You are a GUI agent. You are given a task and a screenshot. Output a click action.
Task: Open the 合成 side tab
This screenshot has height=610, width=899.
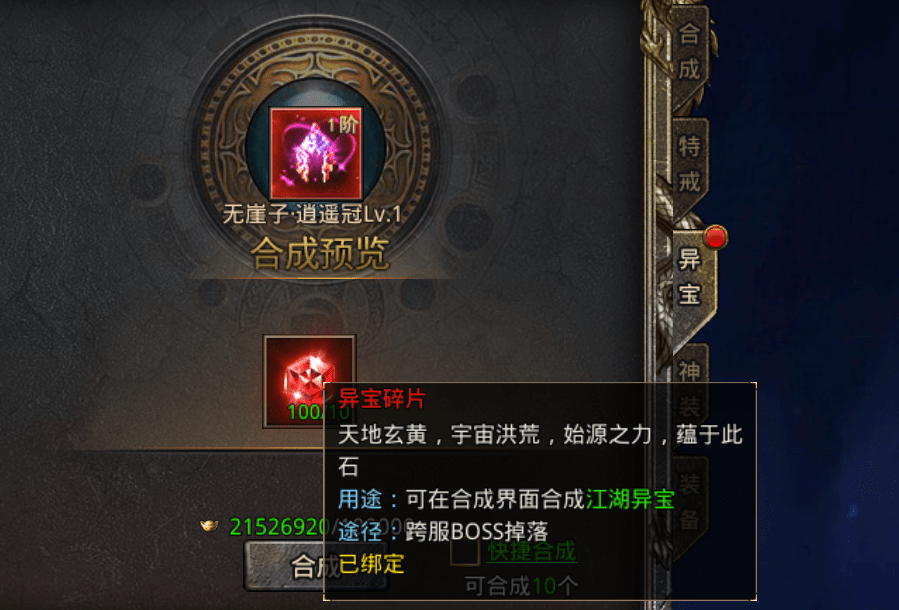[x=689, y=52]
